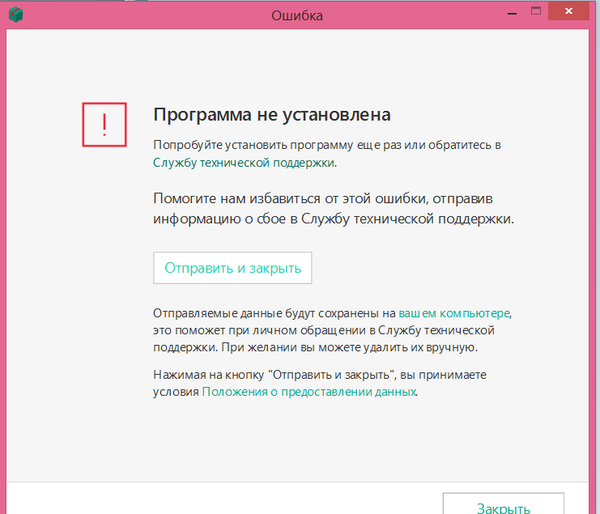
Task: Click the red exclamation error icon
Action: [x=104, y=124]
